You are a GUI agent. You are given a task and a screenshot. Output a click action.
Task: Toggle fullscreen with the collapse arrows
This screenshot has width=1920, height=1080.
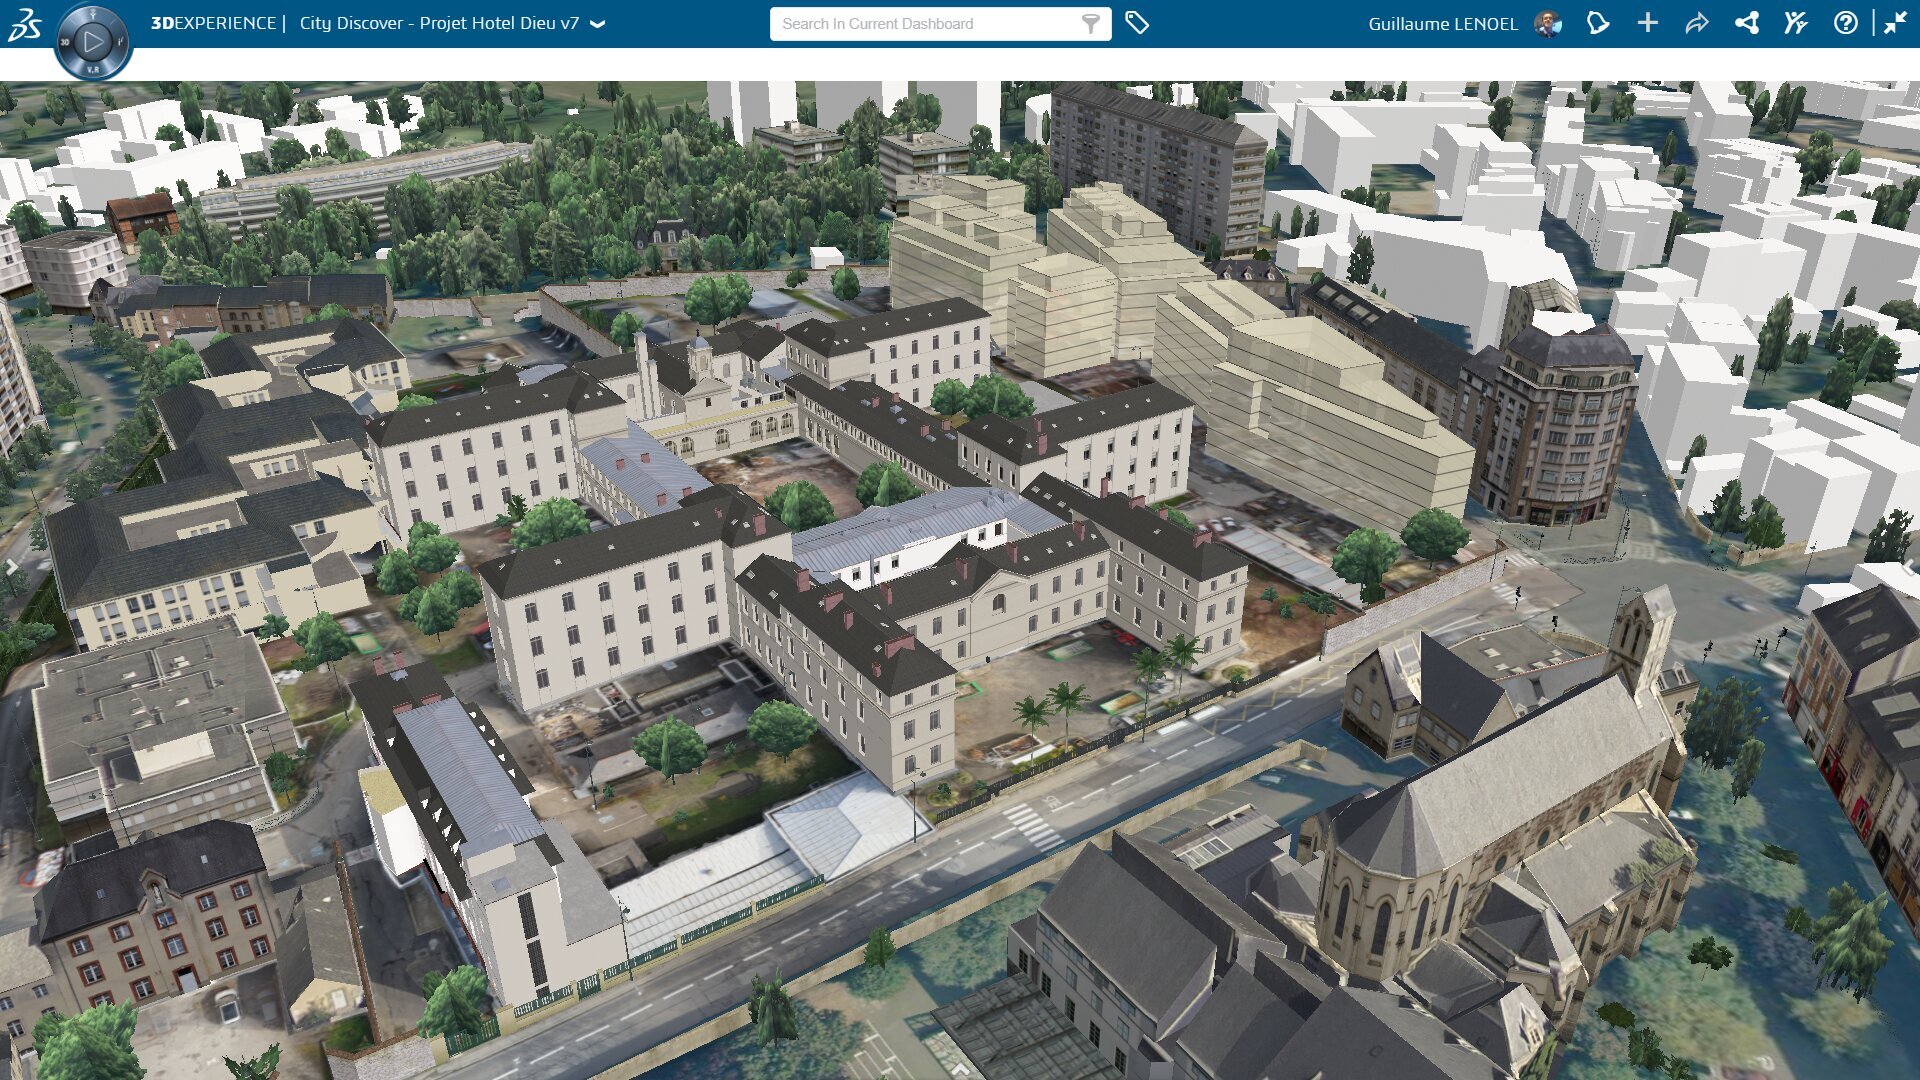tap(1895, 23)
